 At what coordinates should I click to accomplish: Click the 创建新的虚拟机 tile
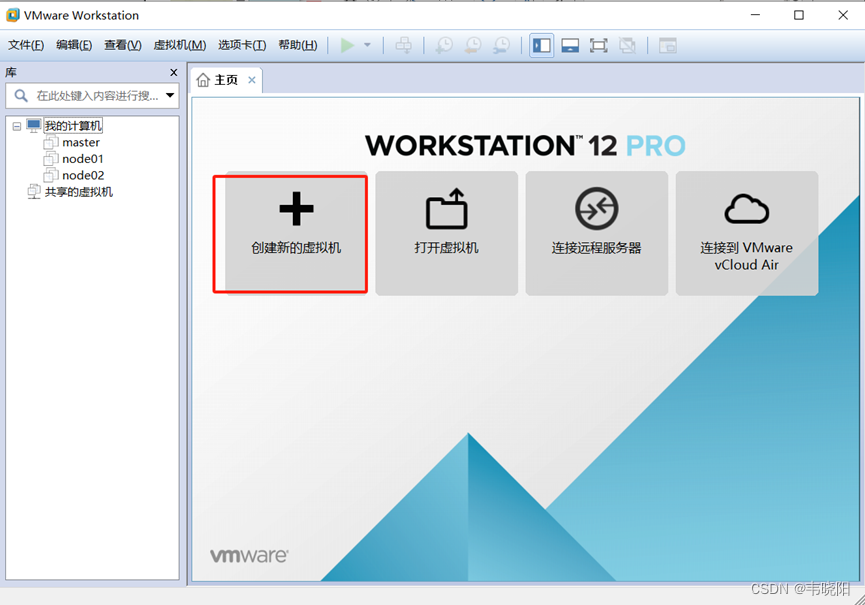coord(296,233)
